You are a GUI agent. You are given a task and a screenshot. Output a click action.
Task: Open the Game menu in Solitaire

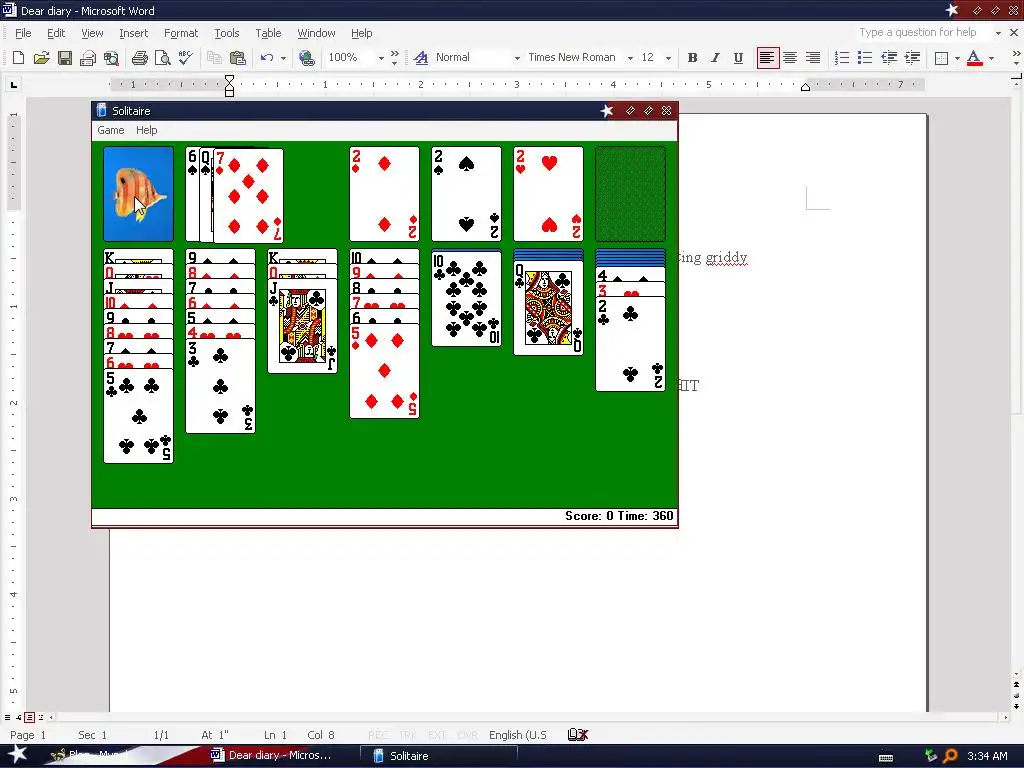[110, 130]
